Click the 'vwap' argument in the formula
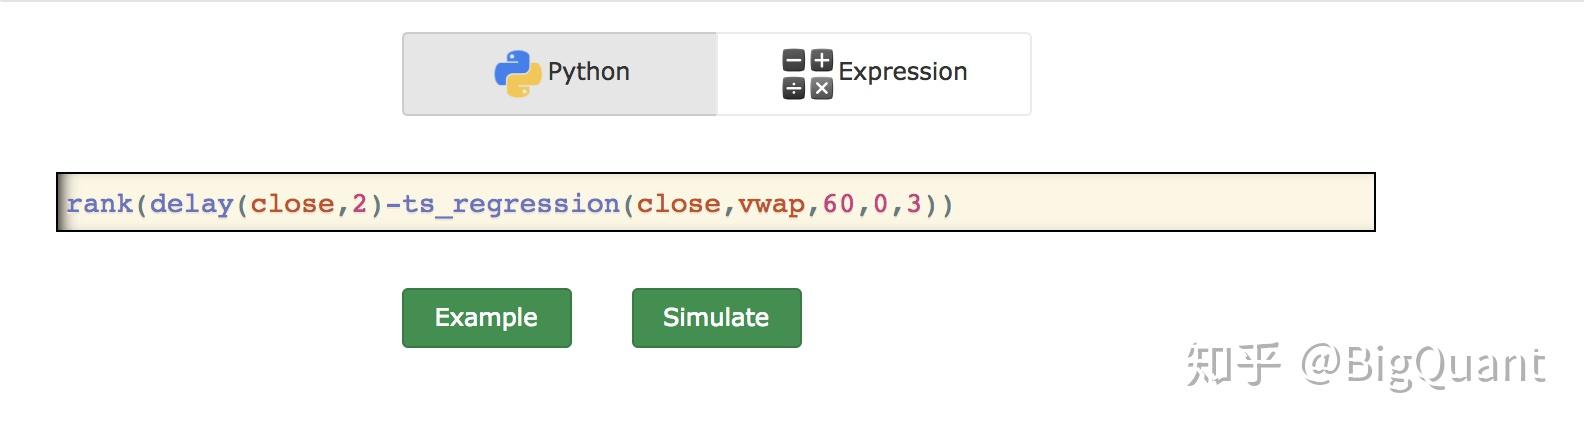The width and height of the screenshot is (1584, 436). (771, 204)
